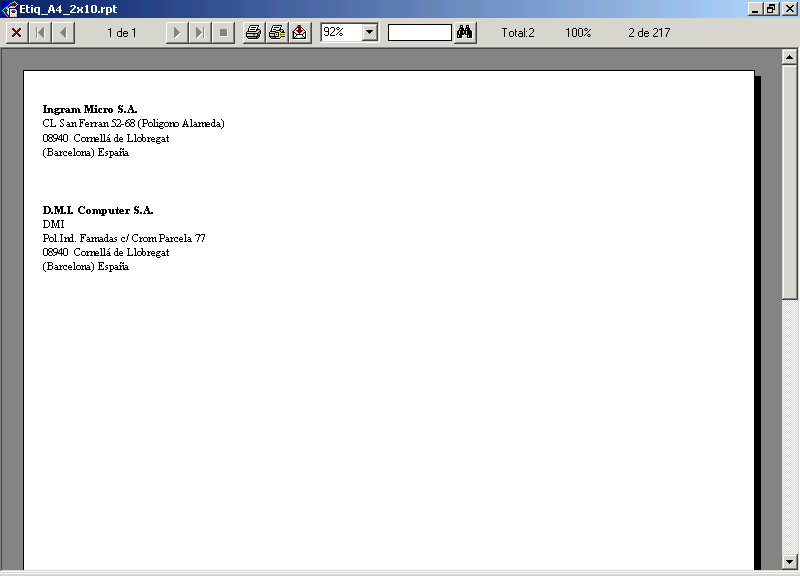Export the report with the export icon
Screen dimensions: 800x576
(x=299, y=33)
